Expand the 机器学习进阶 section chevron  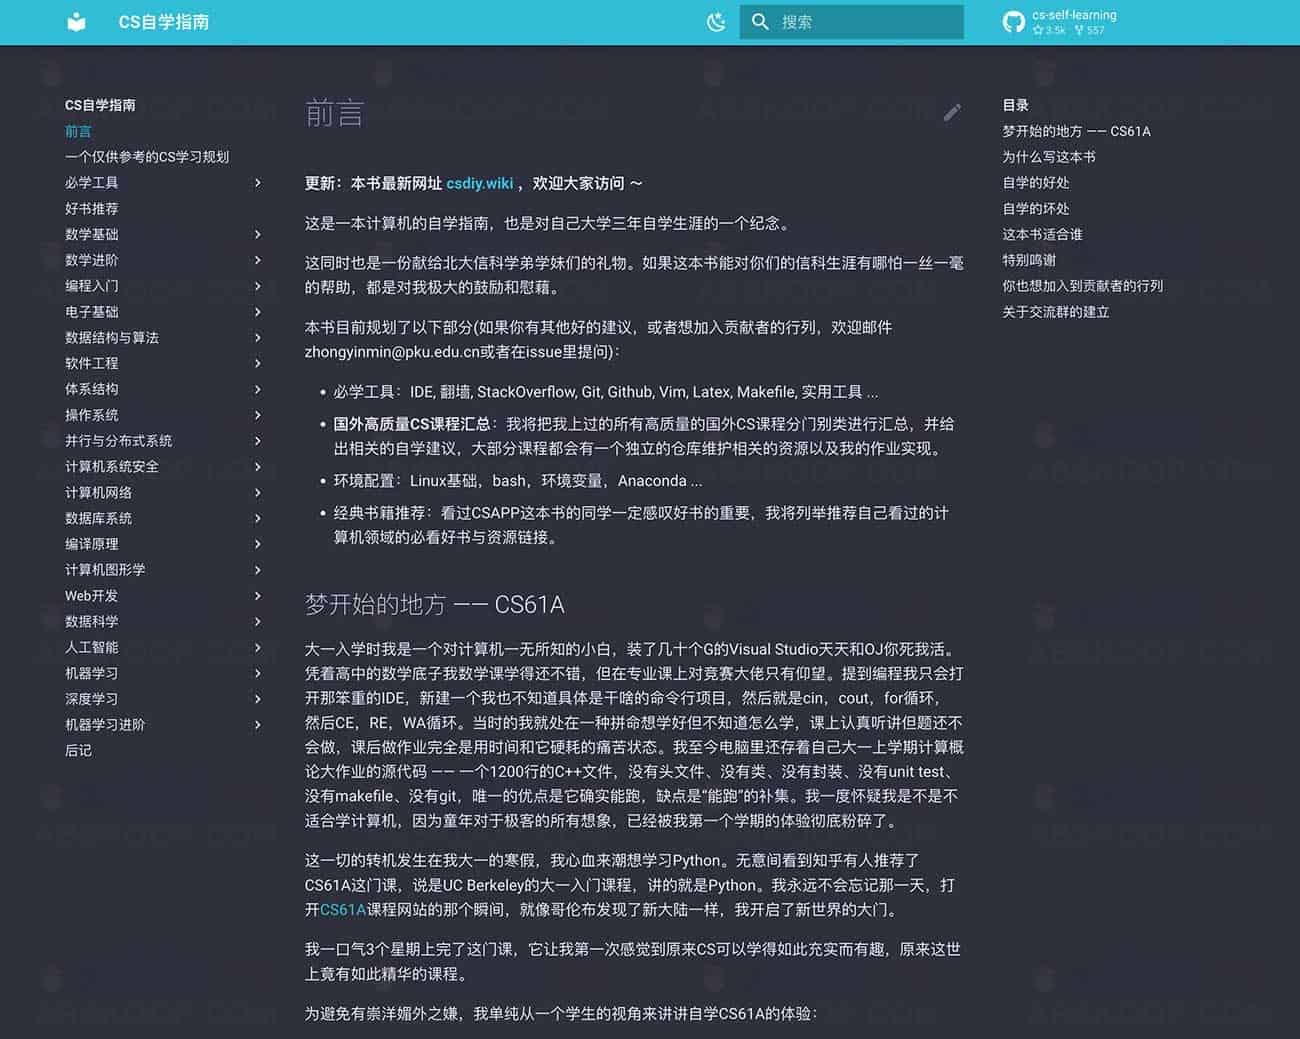tap(258, 724)
